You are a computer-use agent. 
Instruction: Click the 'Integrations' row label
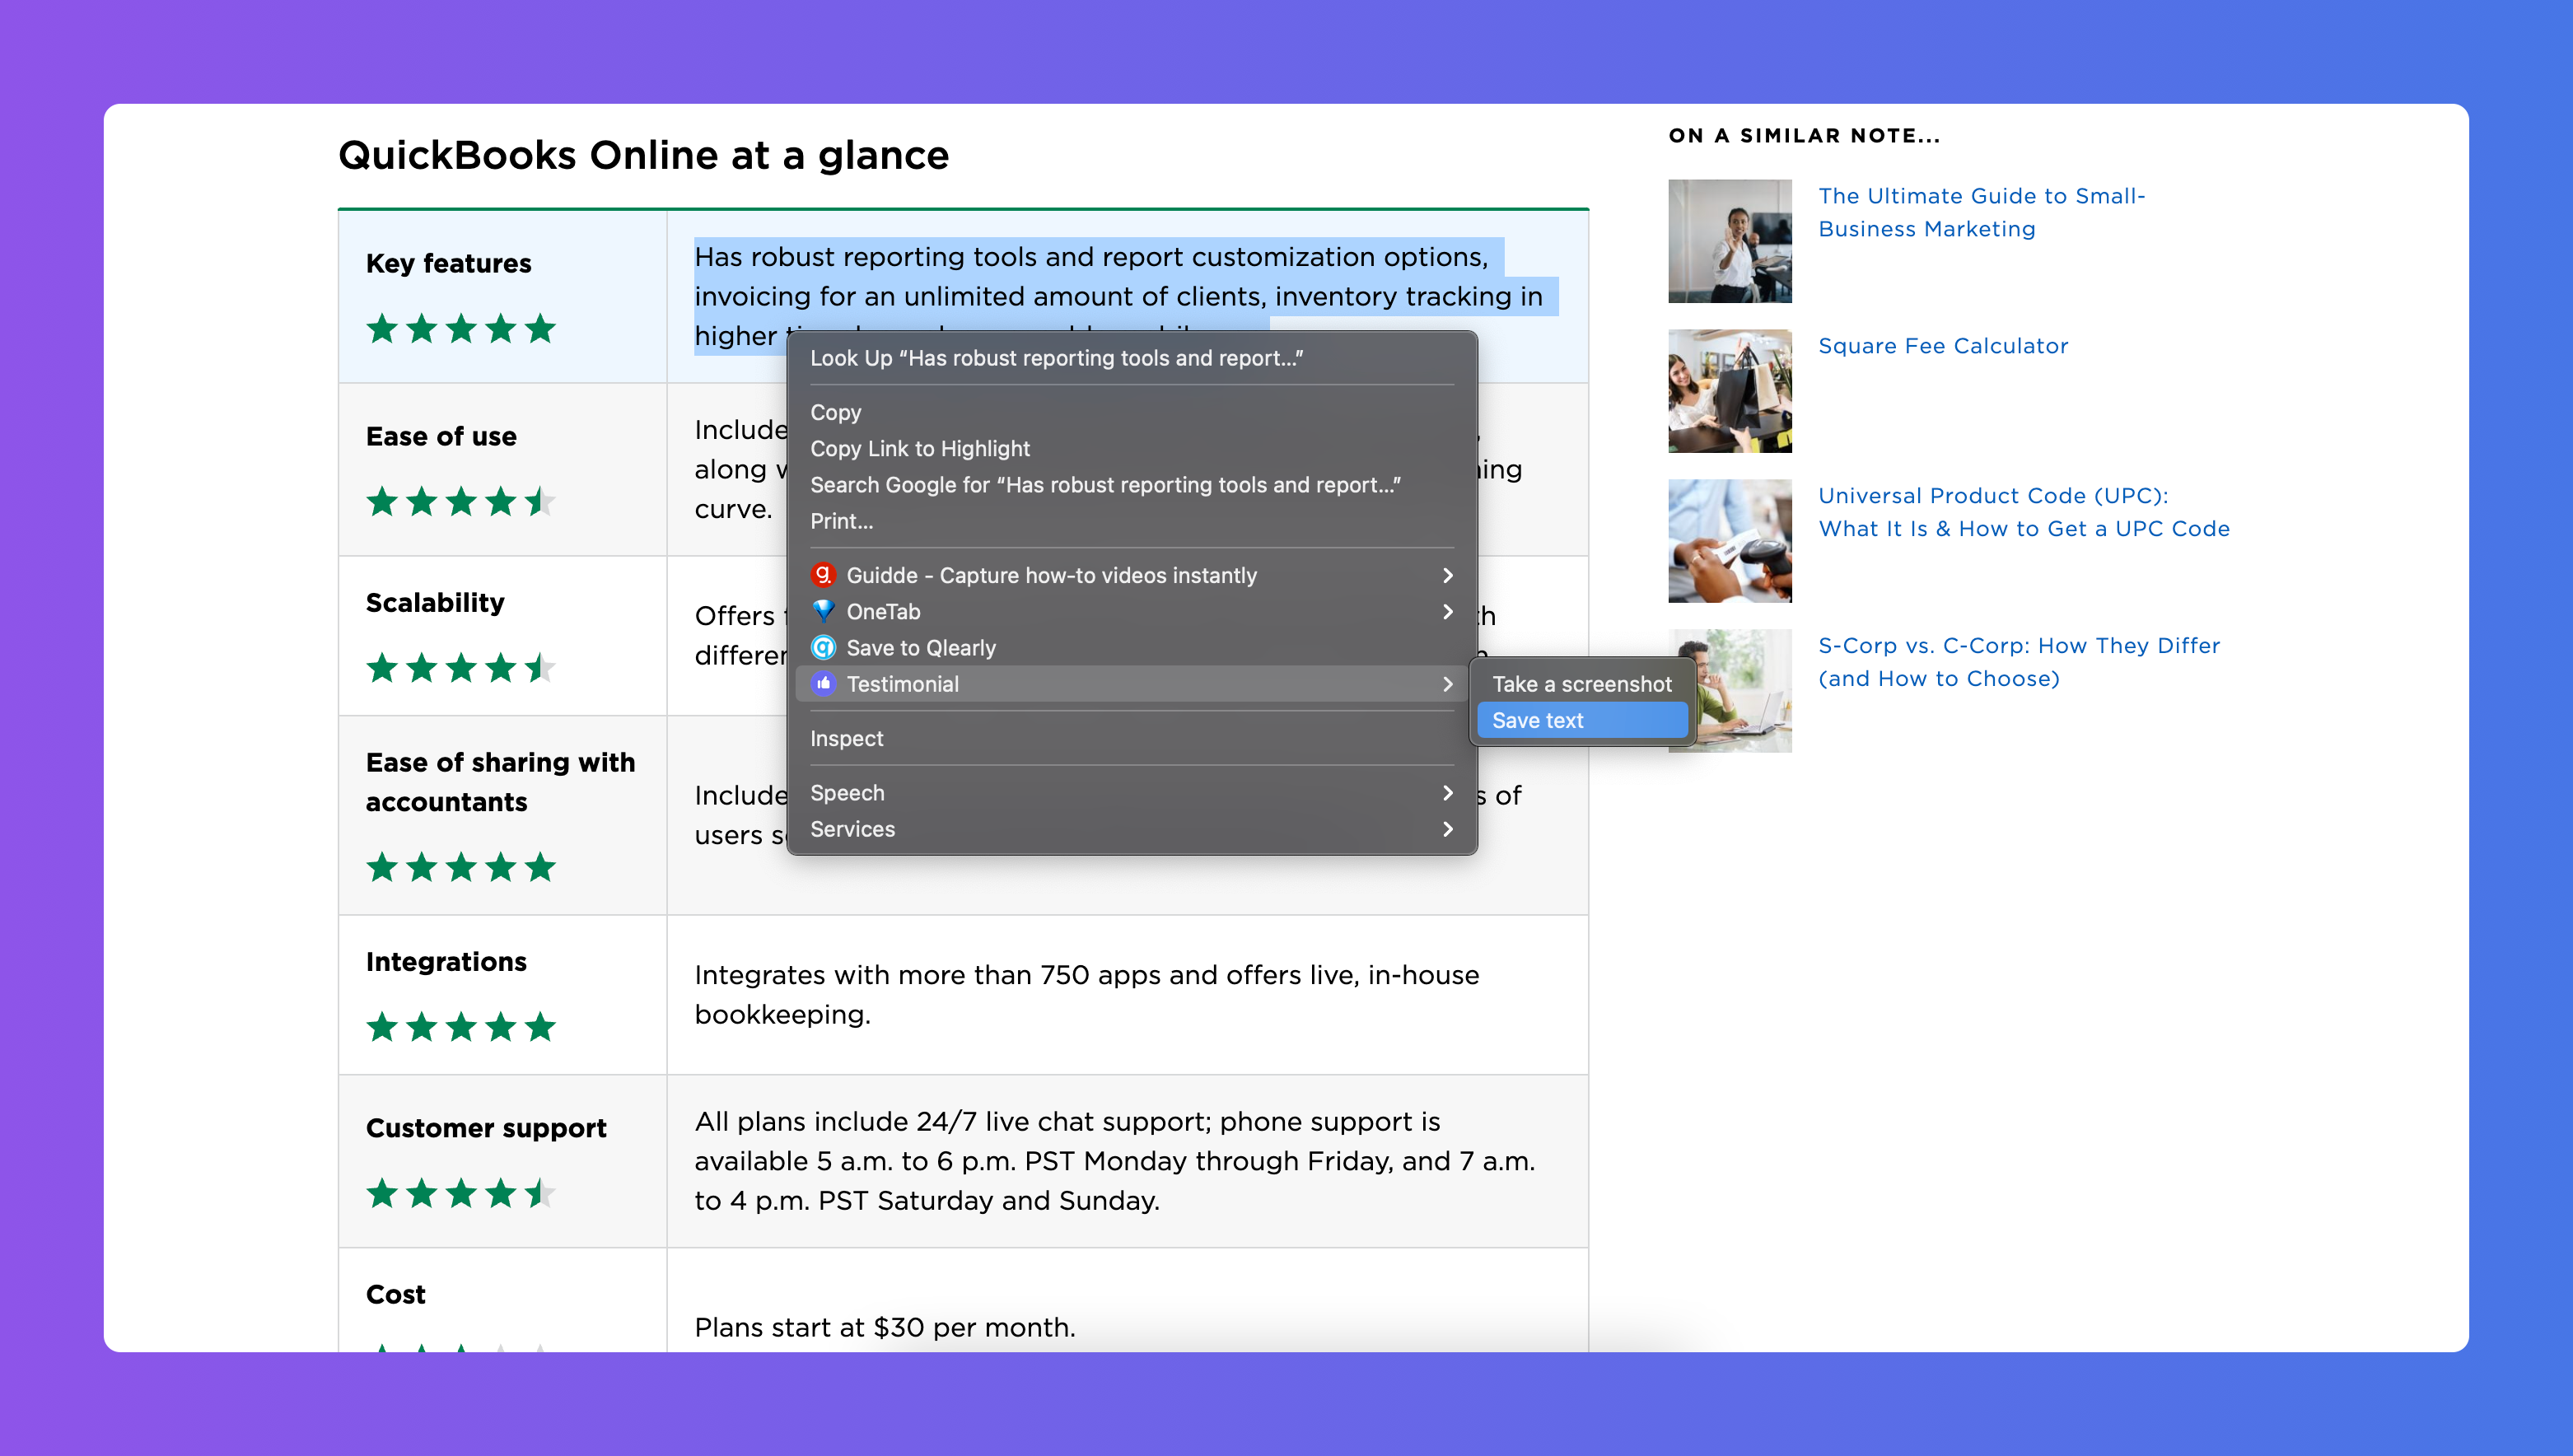point(446,962)
